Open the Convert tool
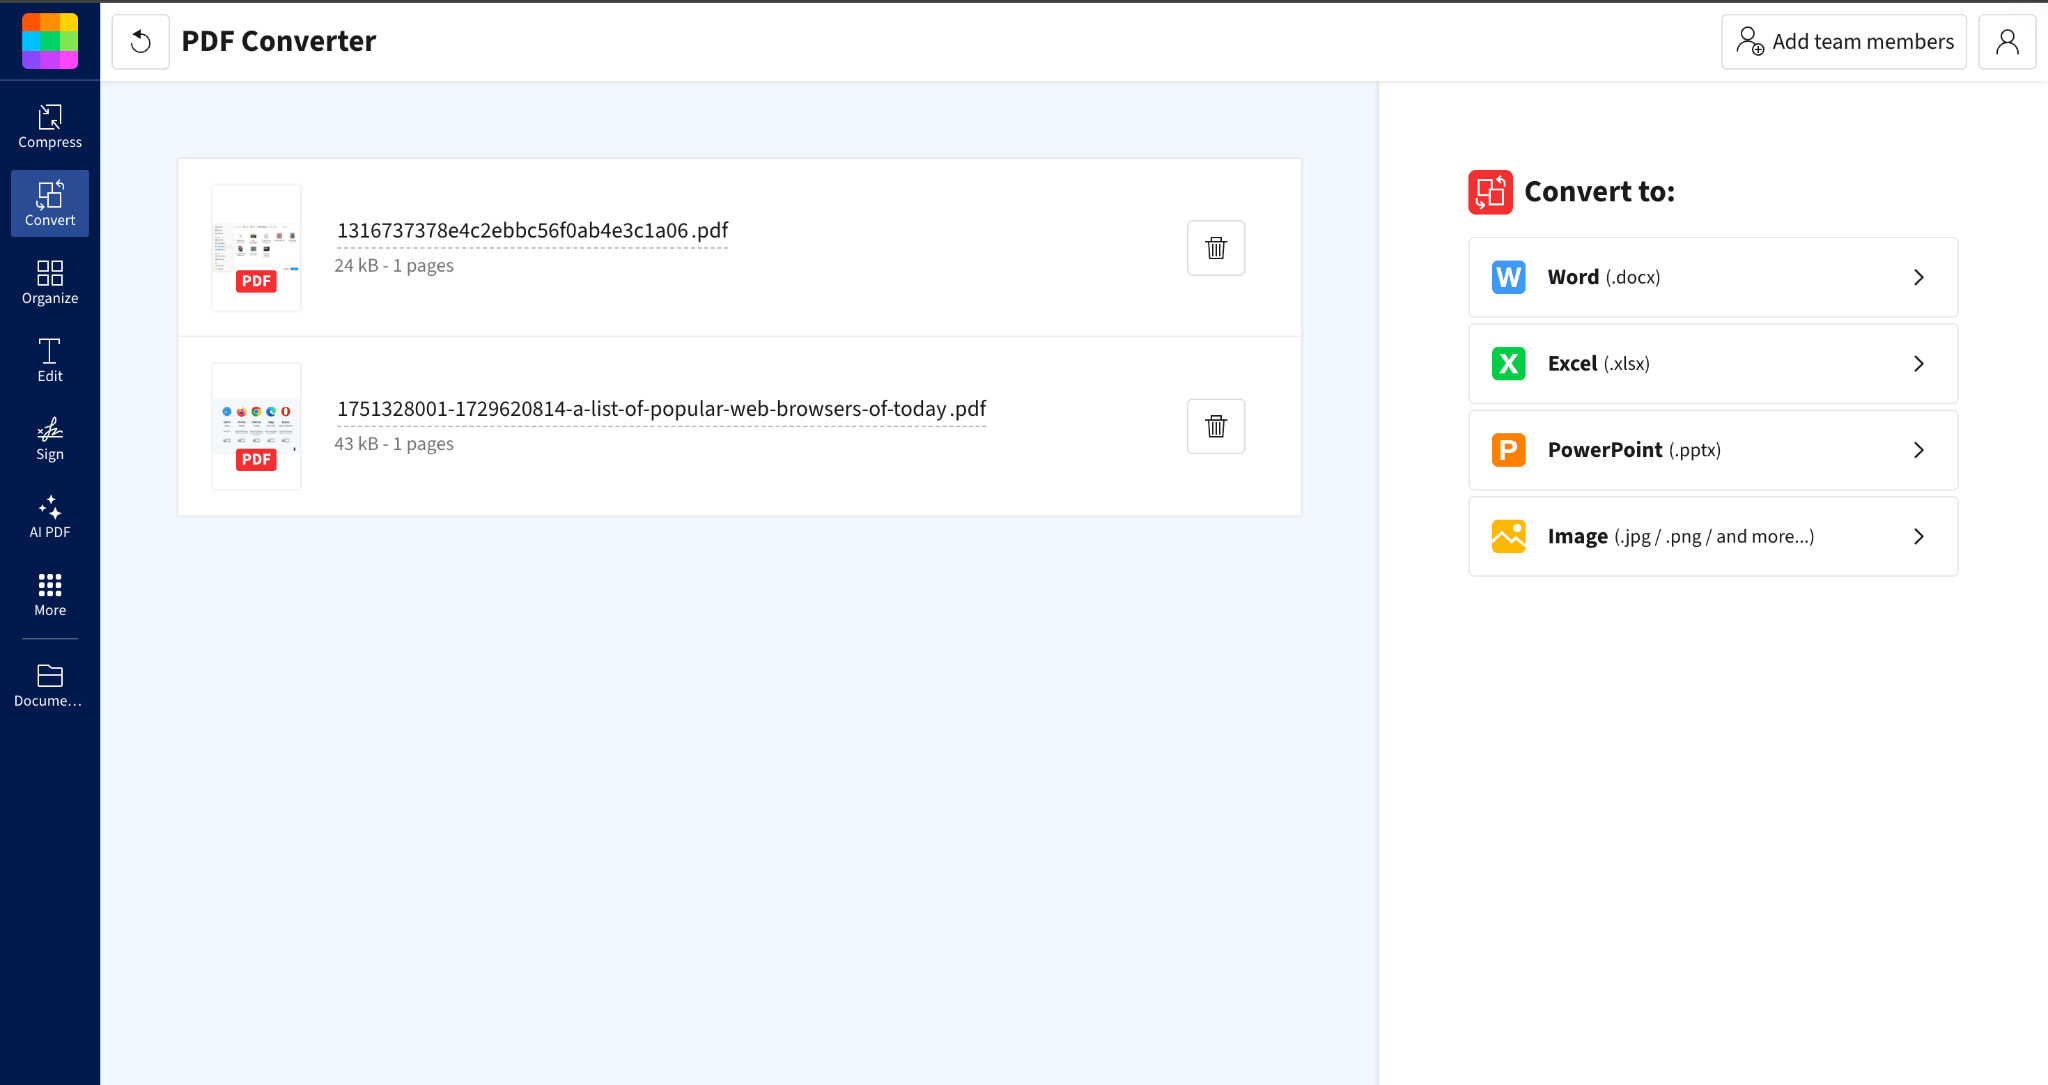 click(49, 203)
